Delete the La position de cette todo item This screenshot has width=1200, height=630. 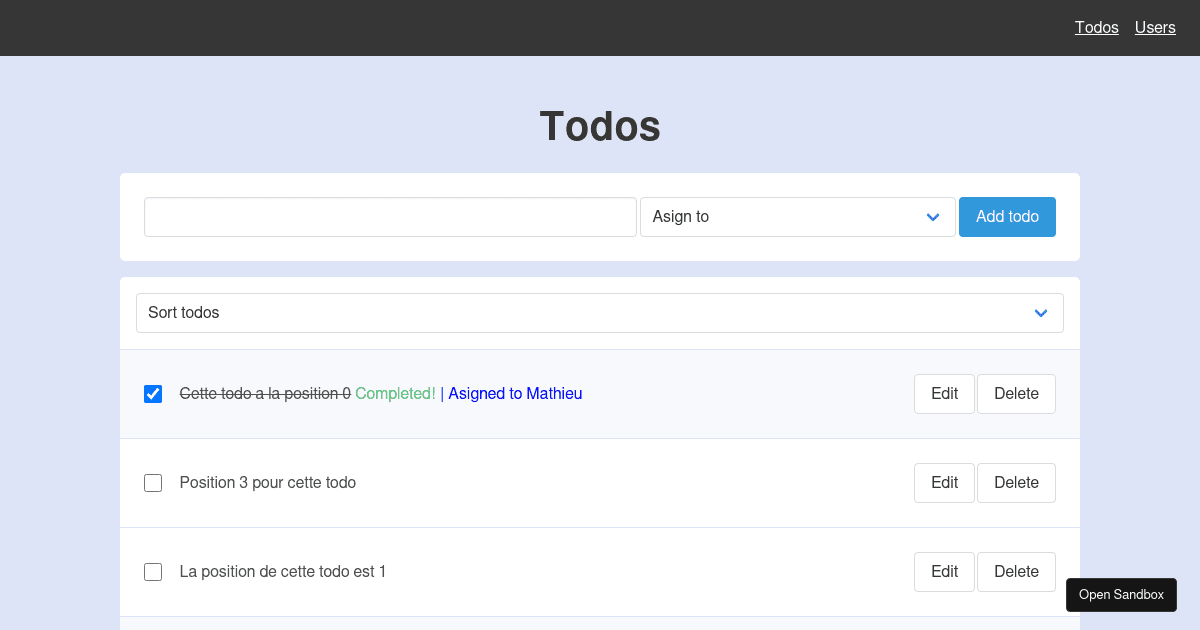tap(1016, 572)
